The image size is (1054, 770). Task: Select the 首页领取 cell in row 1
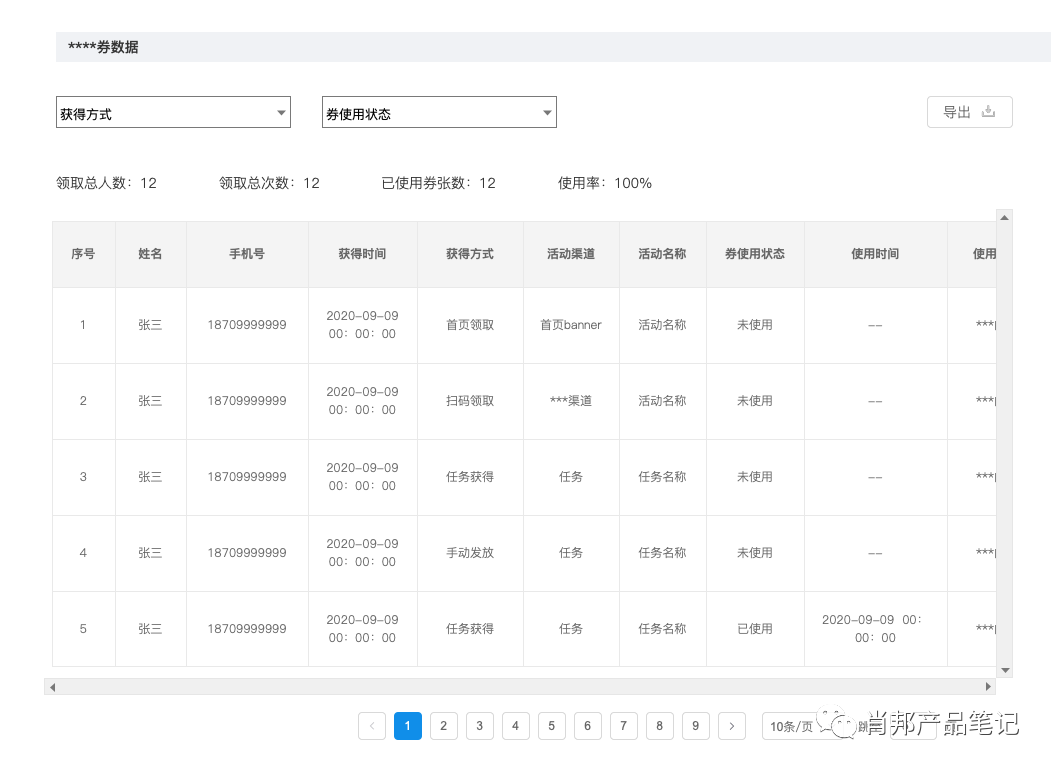(x=470, y=325)
